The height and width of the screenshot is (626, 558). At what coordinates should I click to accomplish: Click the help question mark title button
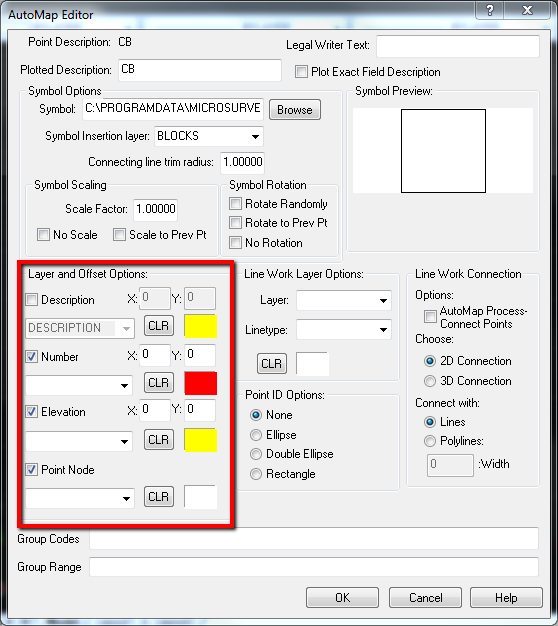[490, 10]
